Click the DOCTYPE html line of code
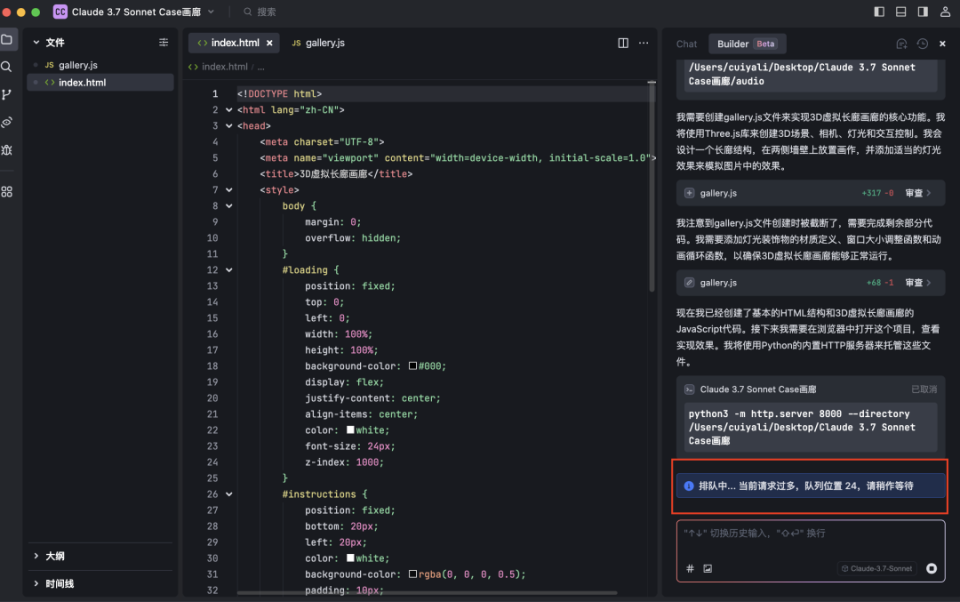This screenshot has height=602, width=960. (279, 94)
